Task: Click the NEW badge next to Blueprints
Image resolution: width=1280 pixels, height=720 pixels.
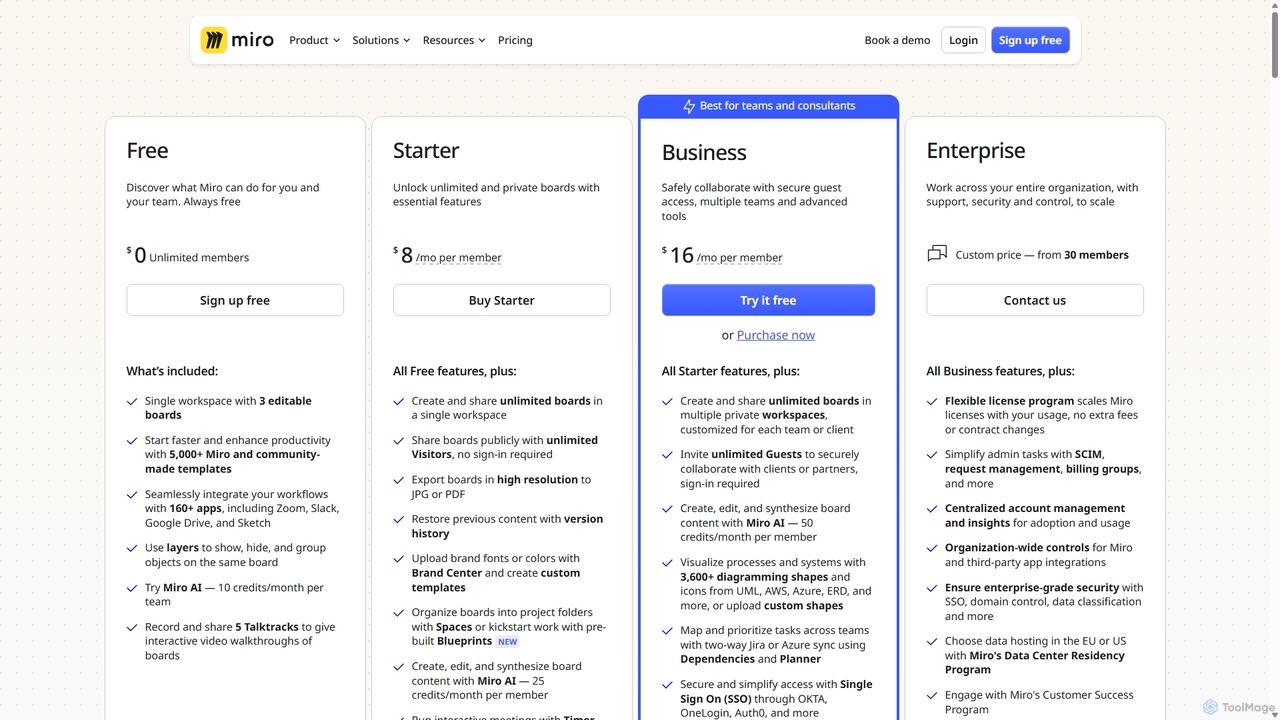Action: point(508,642)
